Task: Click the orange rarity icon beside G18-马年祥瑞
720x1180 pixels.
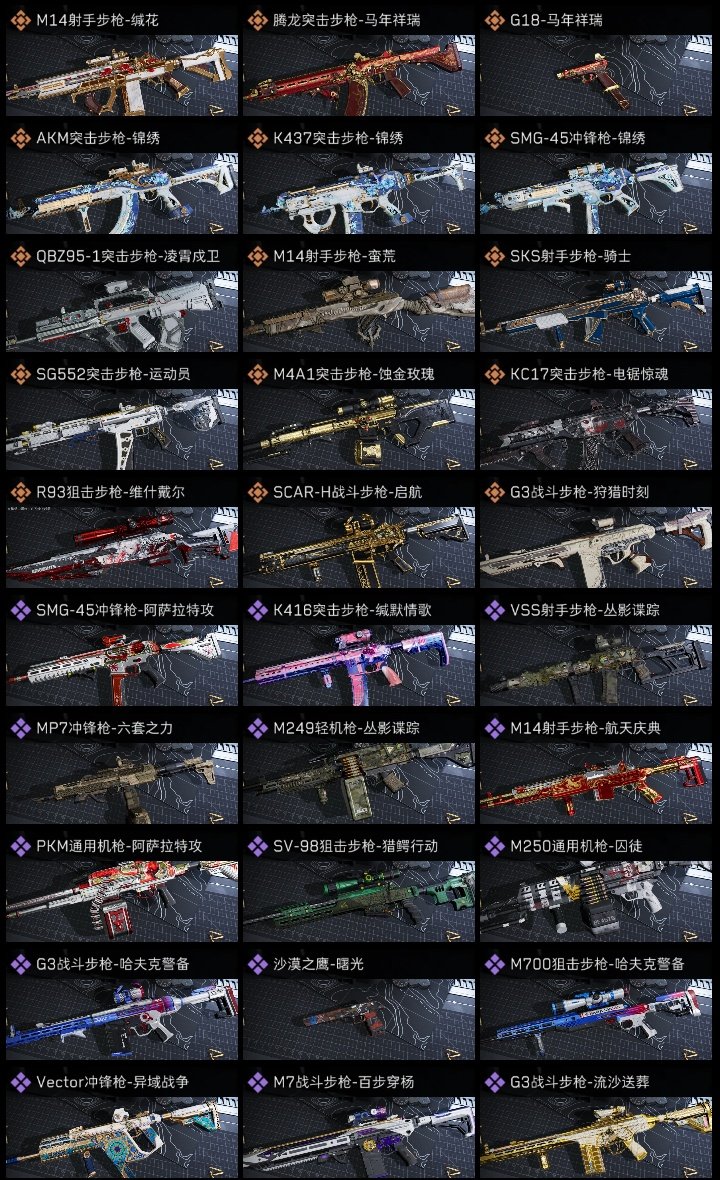Action: [494, 20]
